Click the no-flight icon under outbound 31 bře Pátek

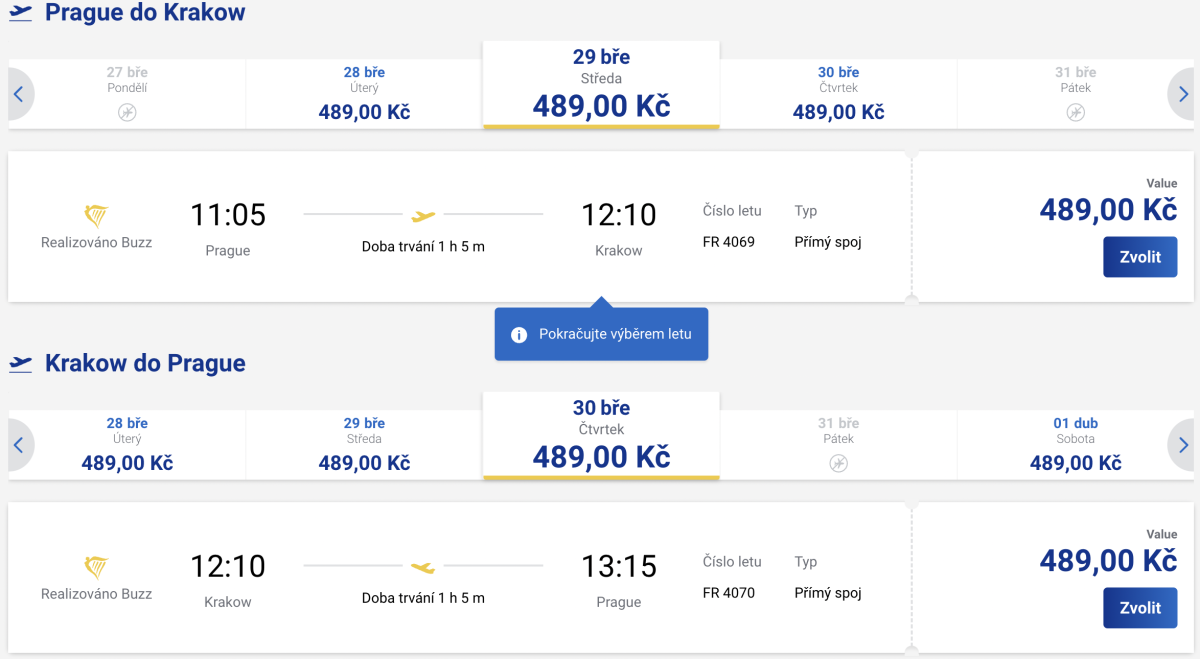[x=1075, y=112]
